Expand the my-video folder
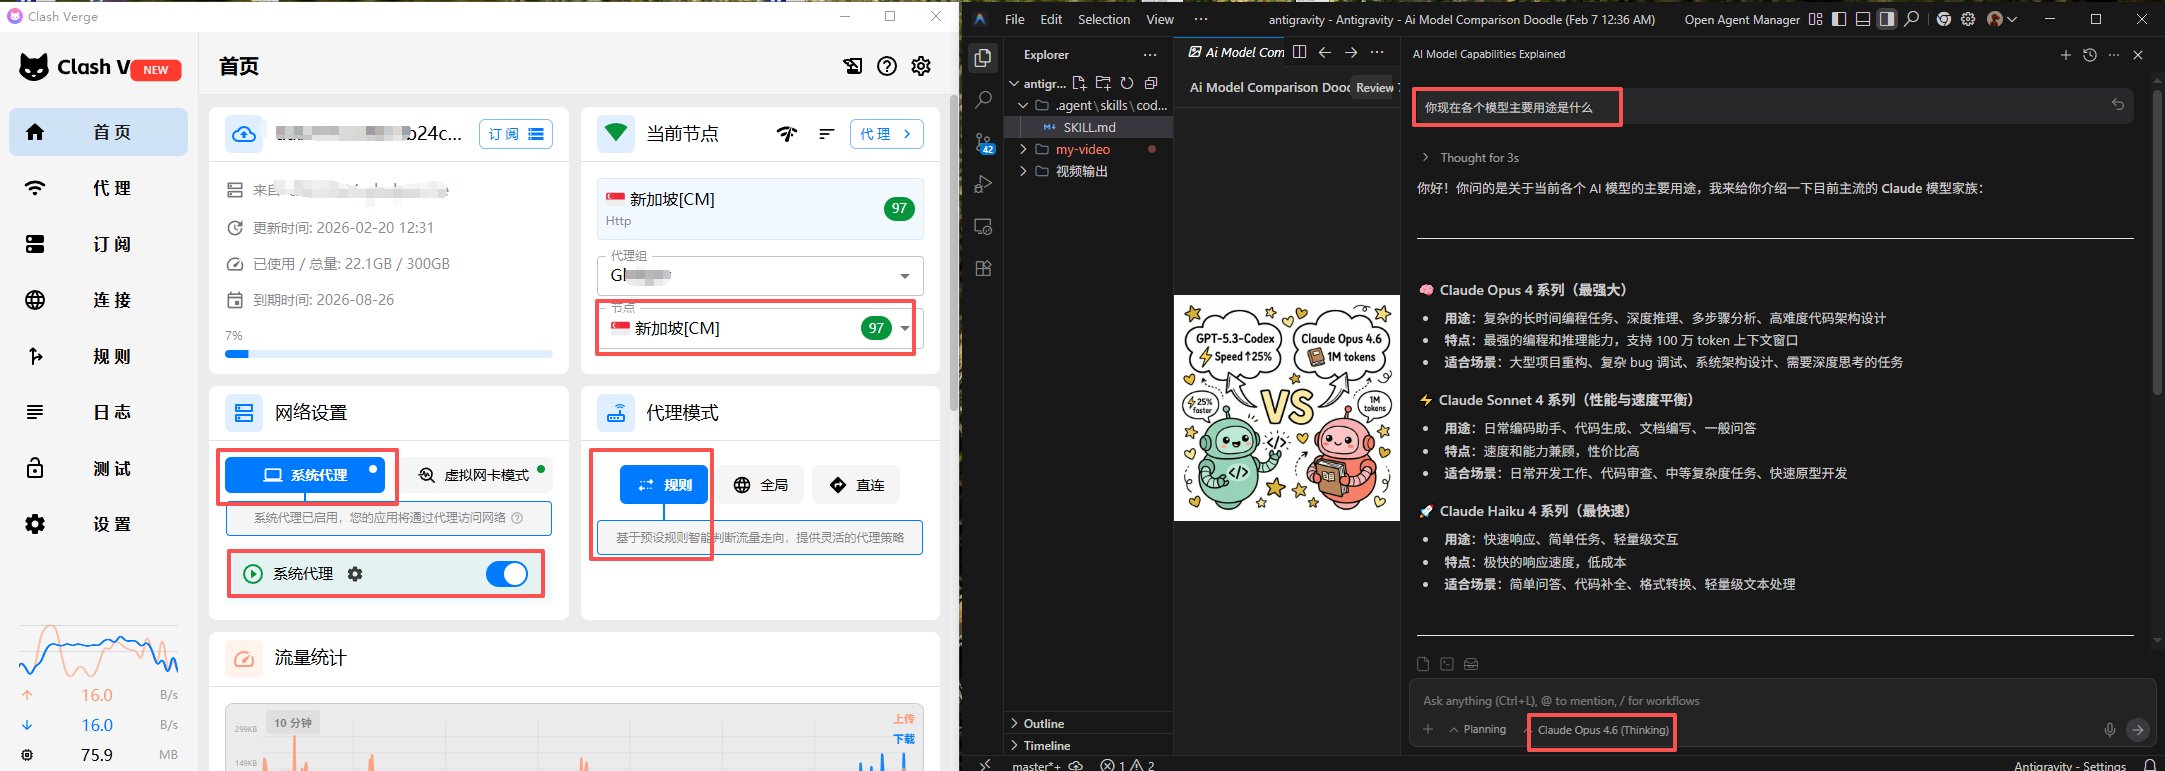The width and height of the screenshot is (2165, 771). 1082,149
